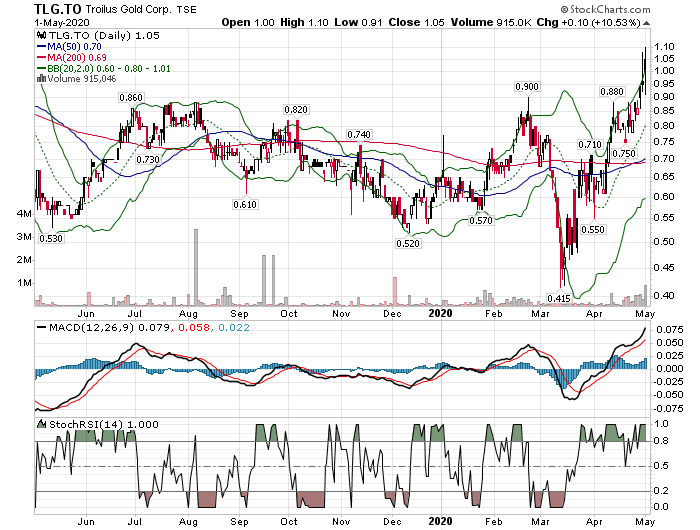This screenshot has height=530, width=700.
Task: Click the MA(50) 0.70 legend entry
Action: [x=75, y=46]
